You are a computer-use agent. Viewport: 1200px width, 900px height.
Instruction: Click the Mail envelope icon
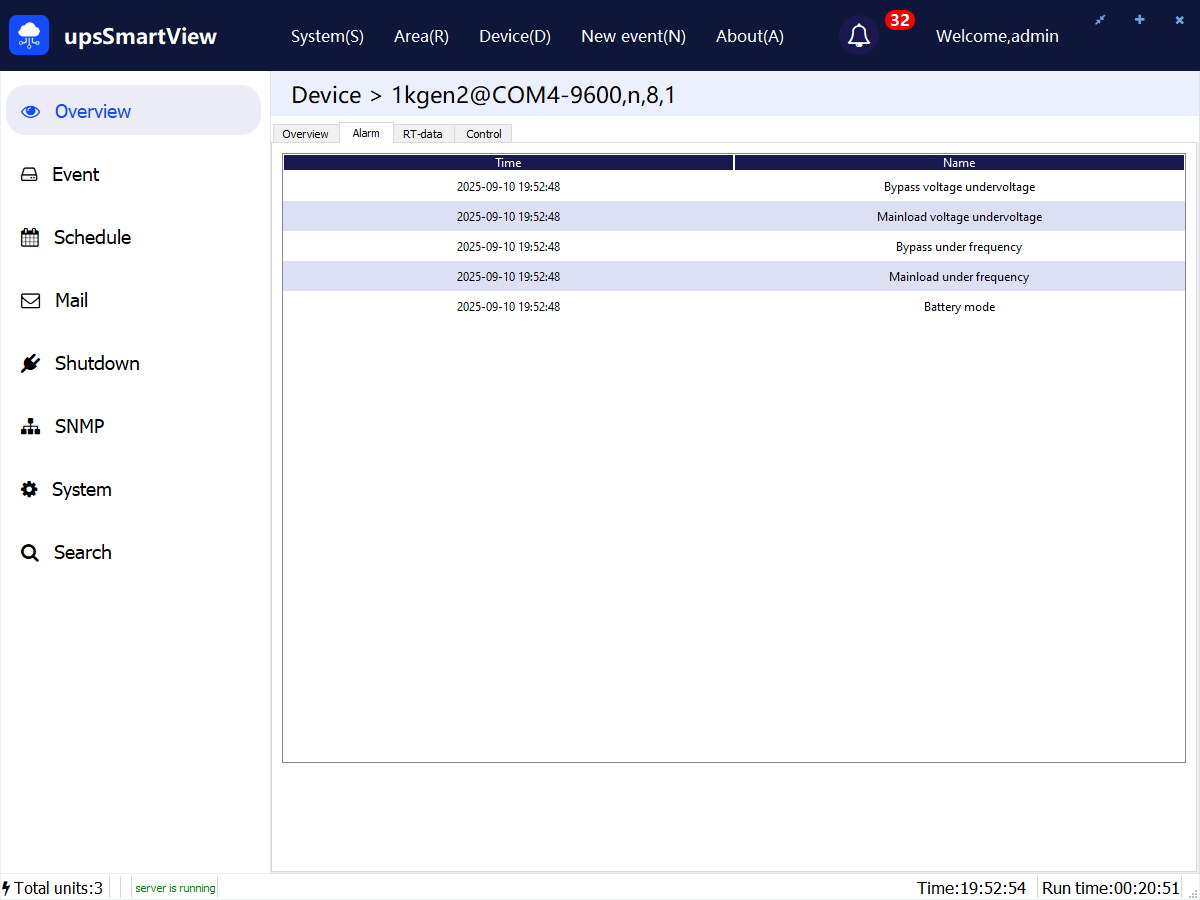[x=30, y=301]
